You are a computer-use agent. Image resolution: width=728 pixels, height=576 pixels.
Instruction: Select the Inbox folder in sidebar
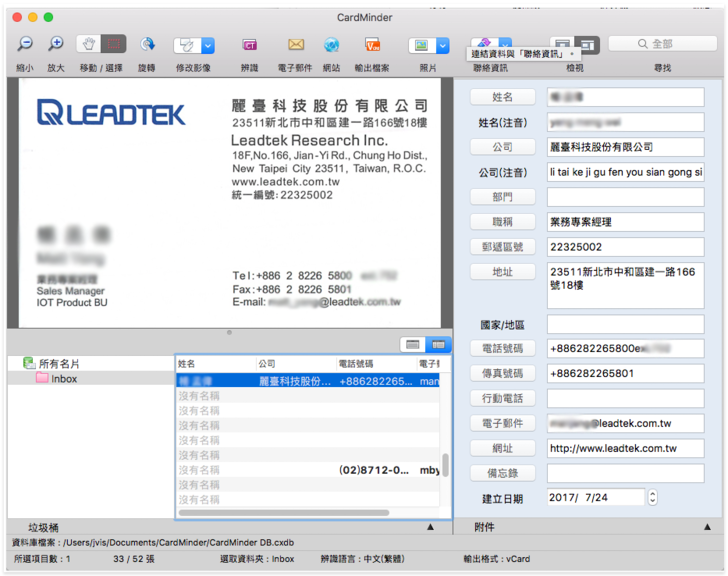coord(64,379)
